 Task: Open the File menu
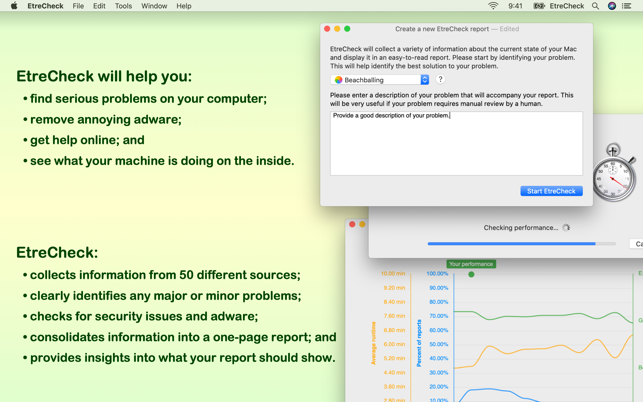[x=78, y=6]
